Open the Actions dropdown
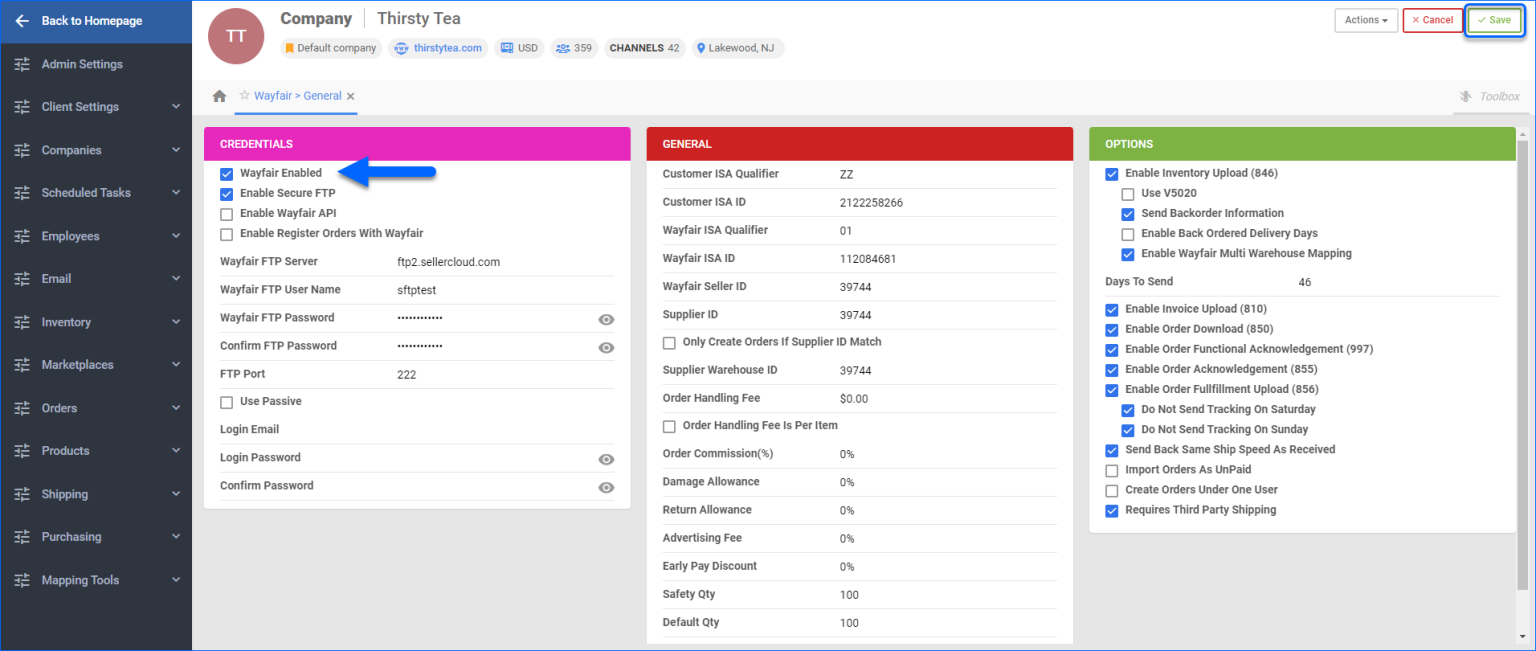Viewport: 1536px width, 651px height. [x=1365, y=20]
